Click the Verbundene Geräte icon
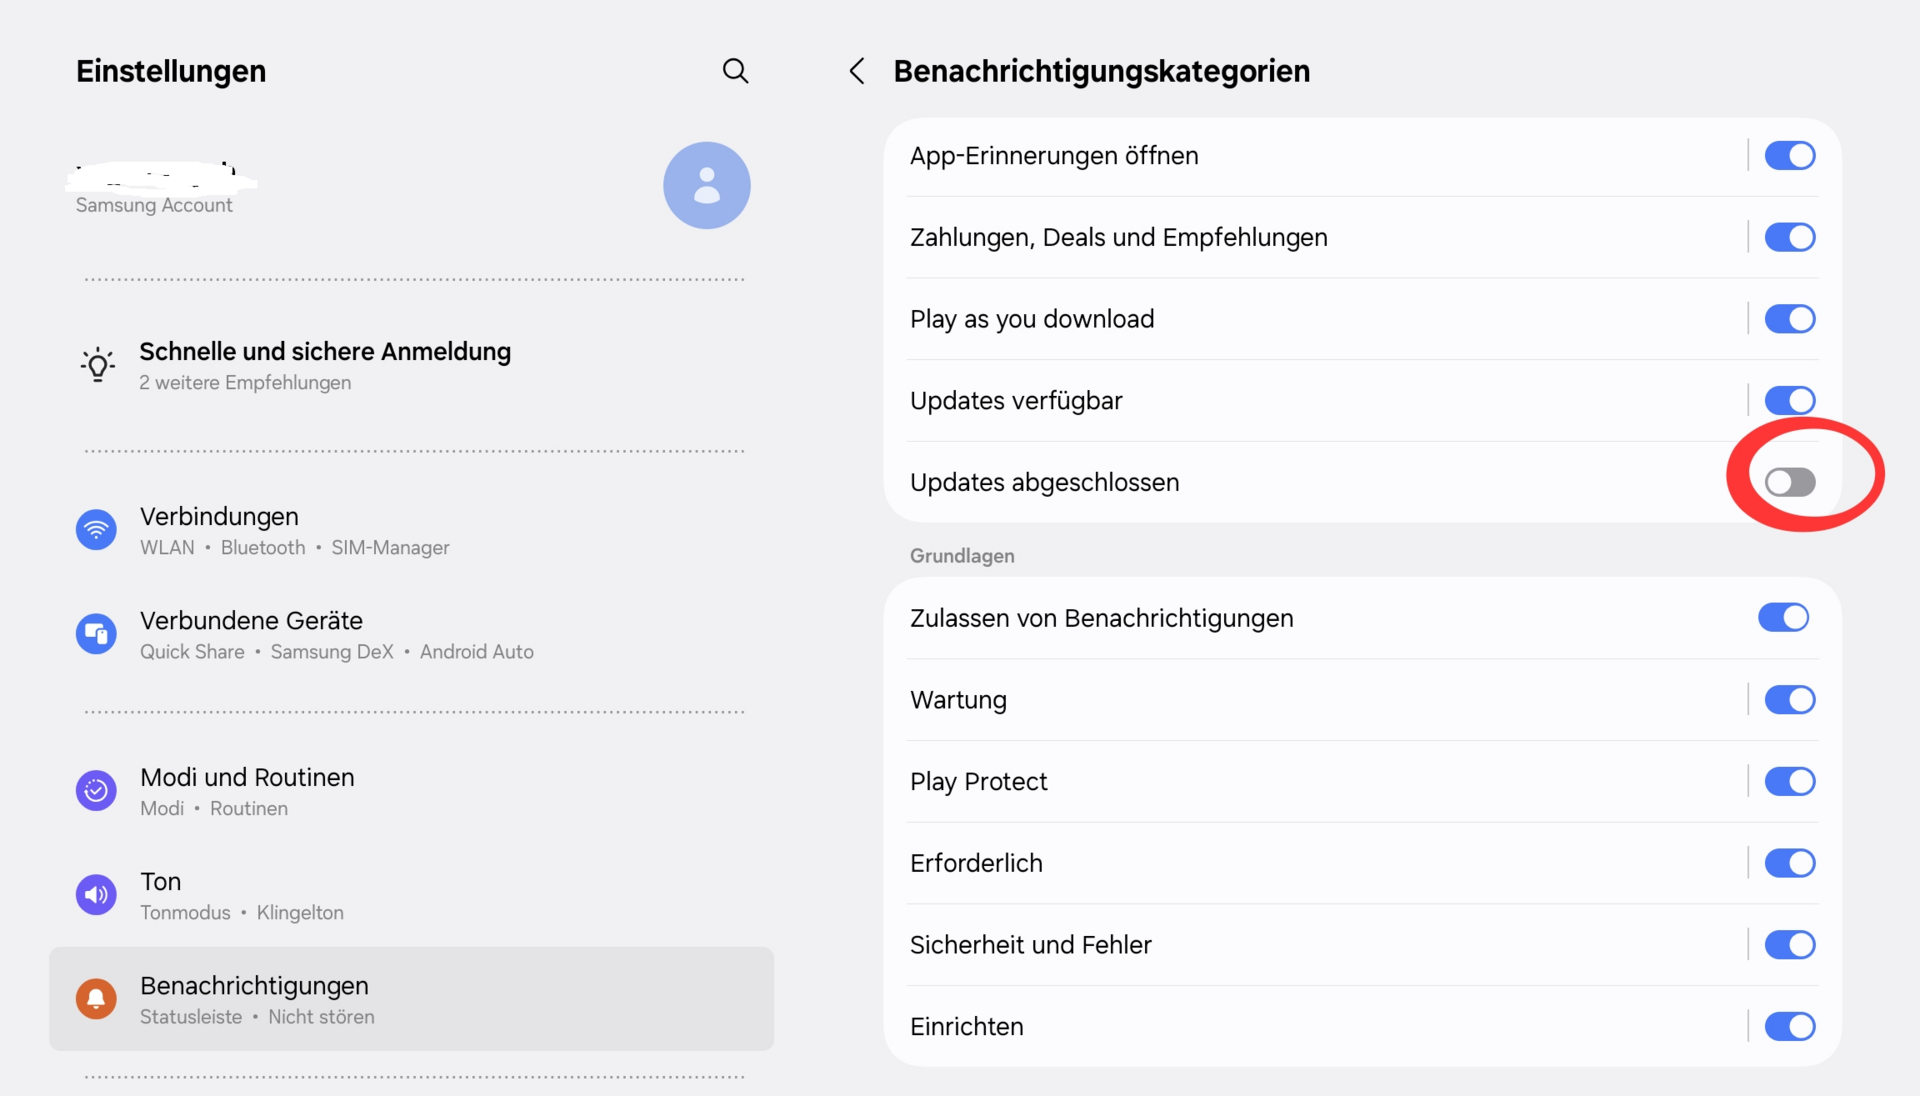This screenshot has height=1096, width=1920. pyautogui.click(x=96, y=634)
